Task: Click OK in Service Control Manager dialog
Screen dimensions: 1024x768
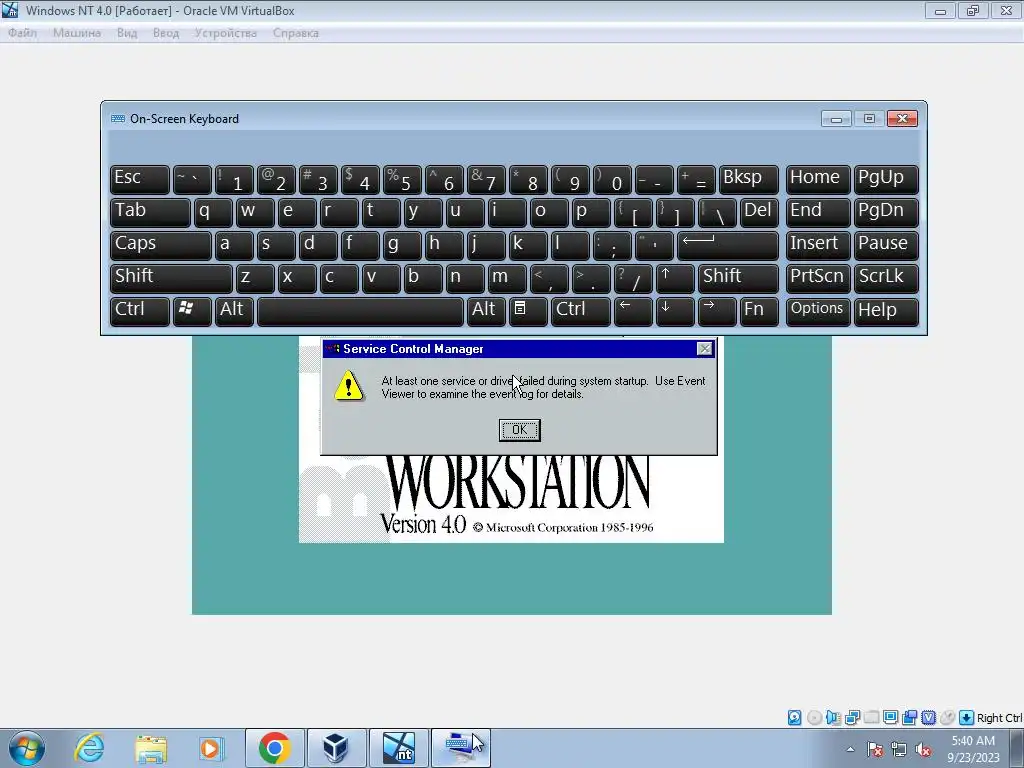Action: click(x=519, y=430)
